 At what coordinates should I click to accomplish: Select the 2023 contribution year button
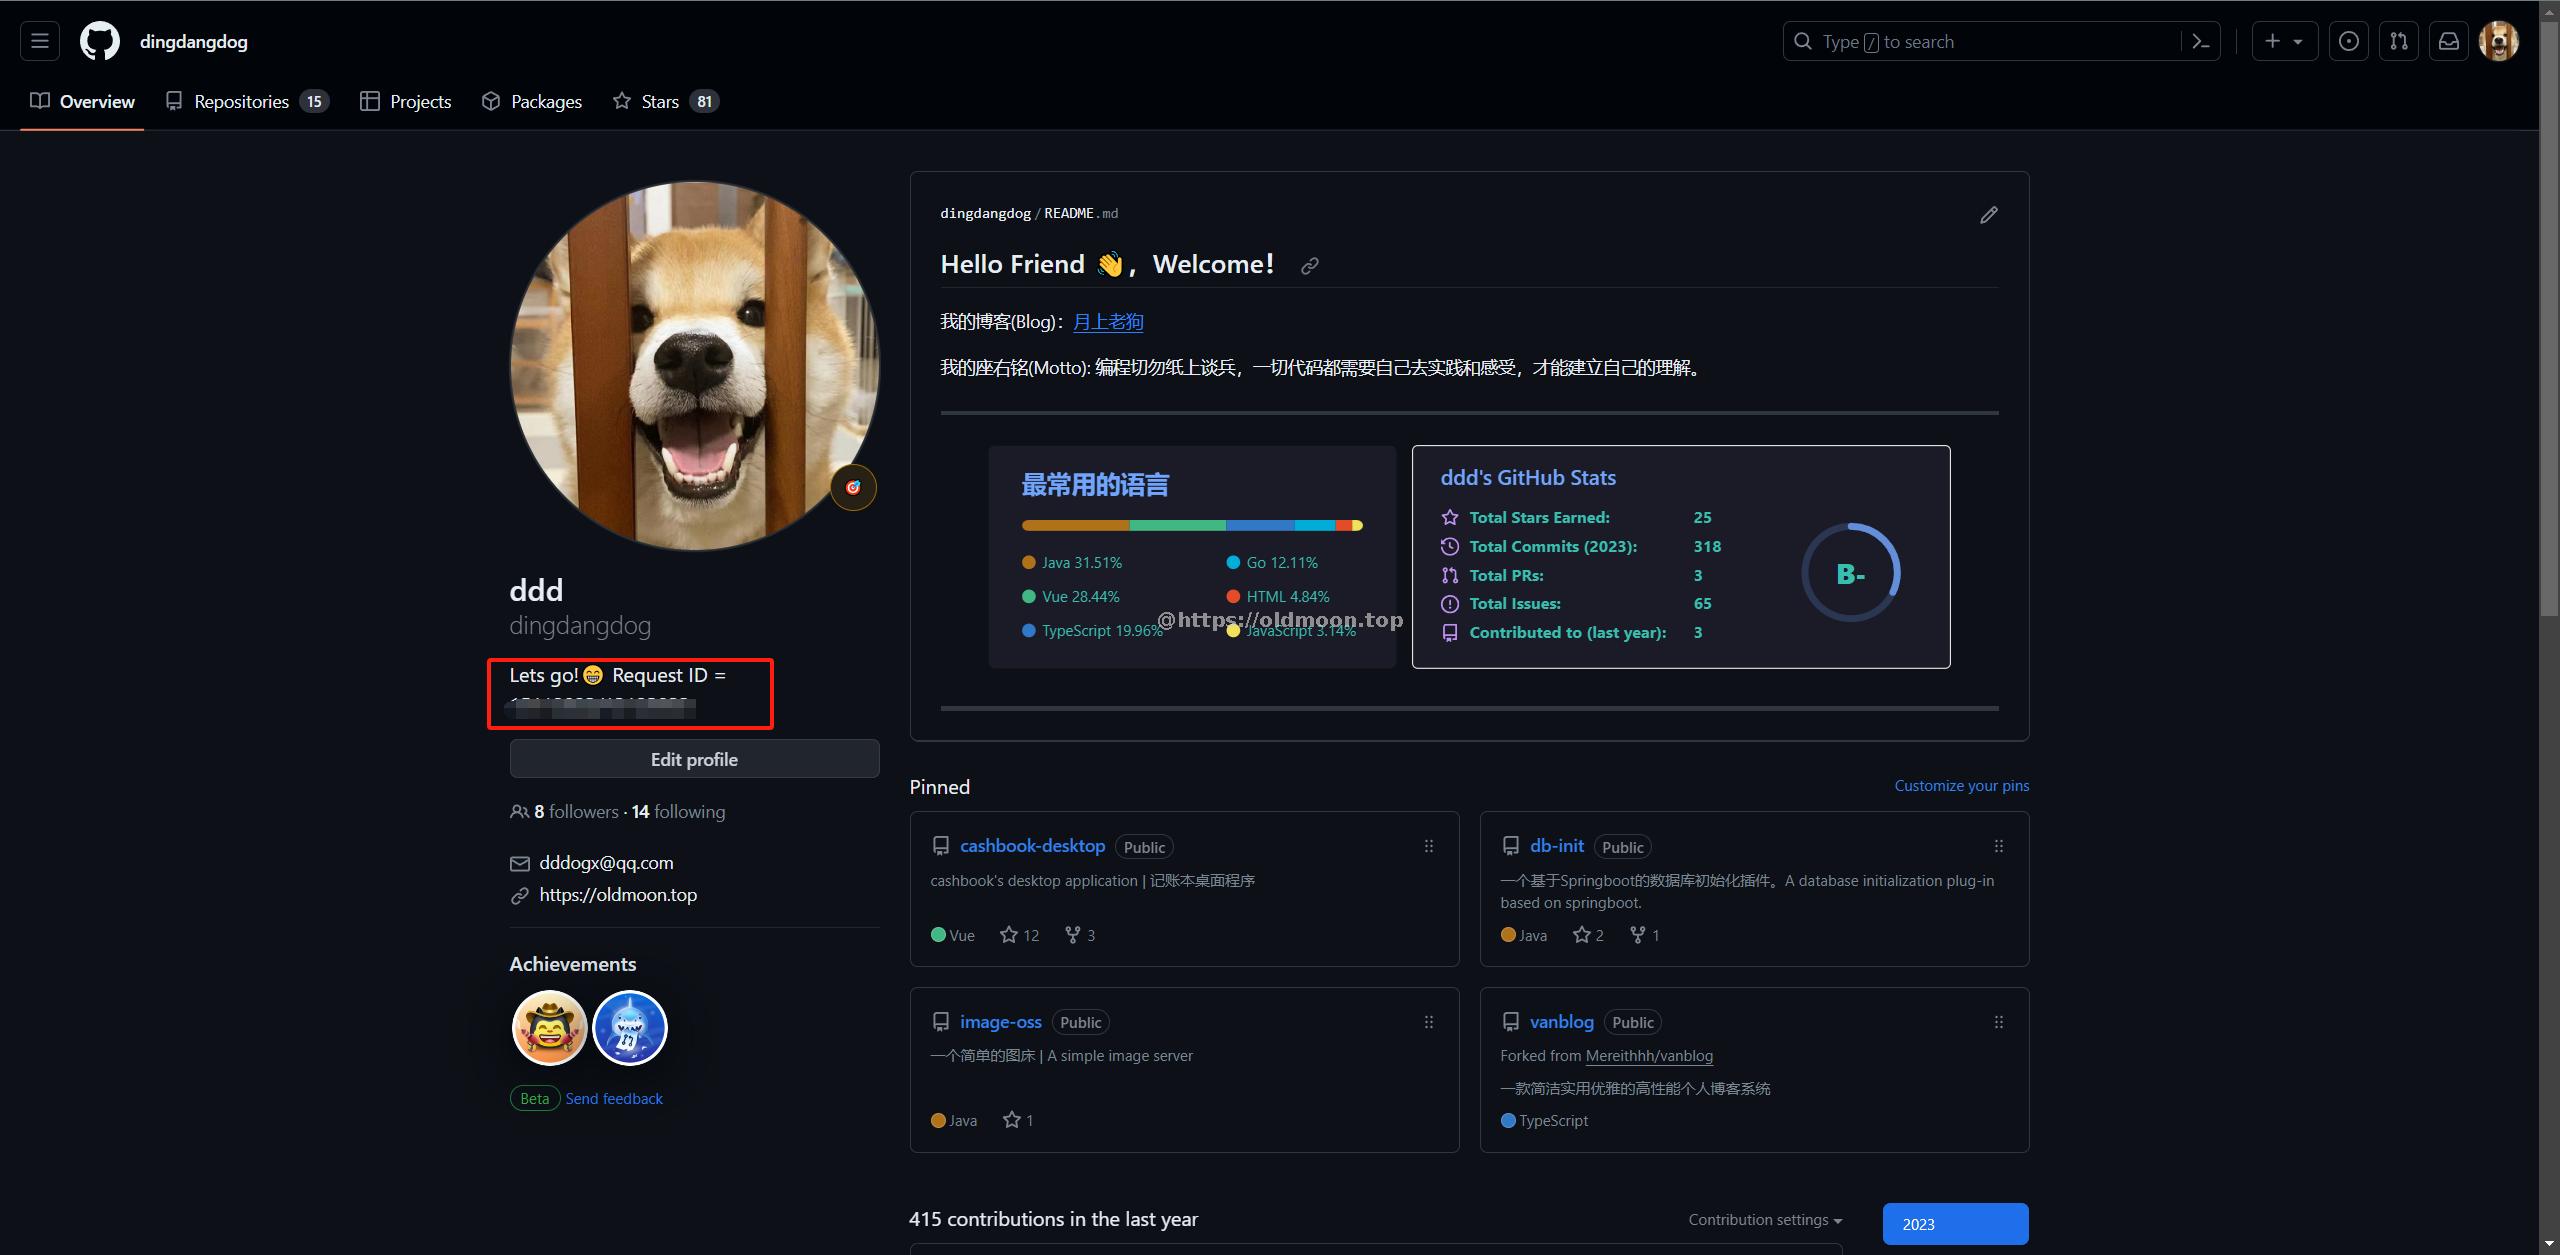pyautogui.click(x=1955, y=1224)
